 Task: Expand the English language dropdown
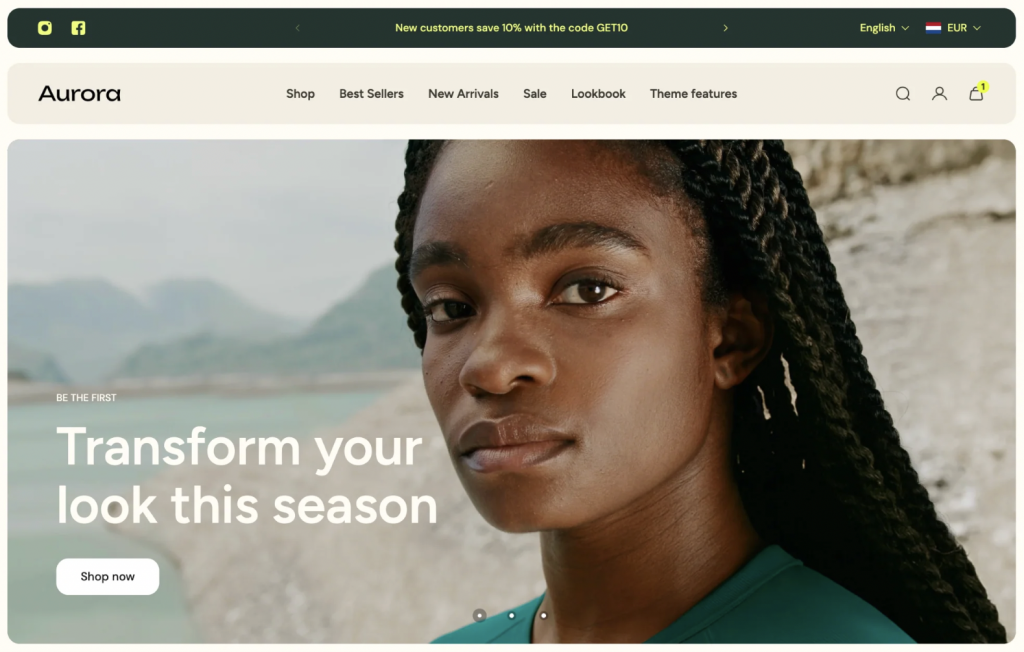point(884,28)
